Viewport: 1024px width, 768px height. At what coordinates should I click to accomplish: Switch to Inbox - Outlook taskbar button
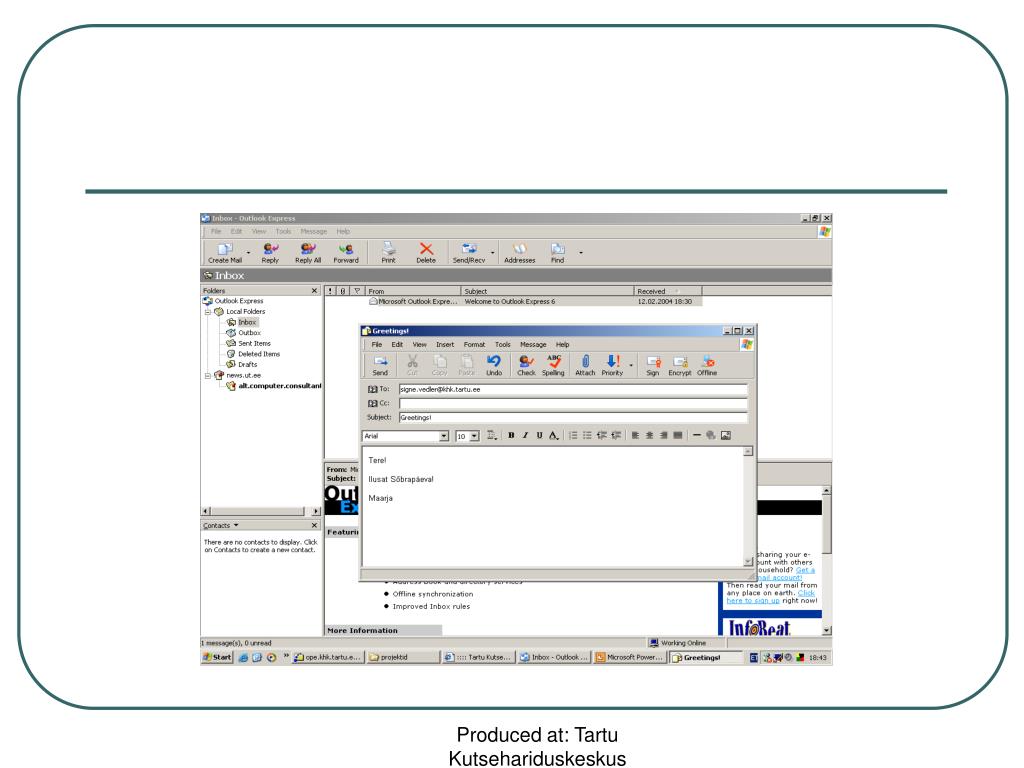(552, 657)
